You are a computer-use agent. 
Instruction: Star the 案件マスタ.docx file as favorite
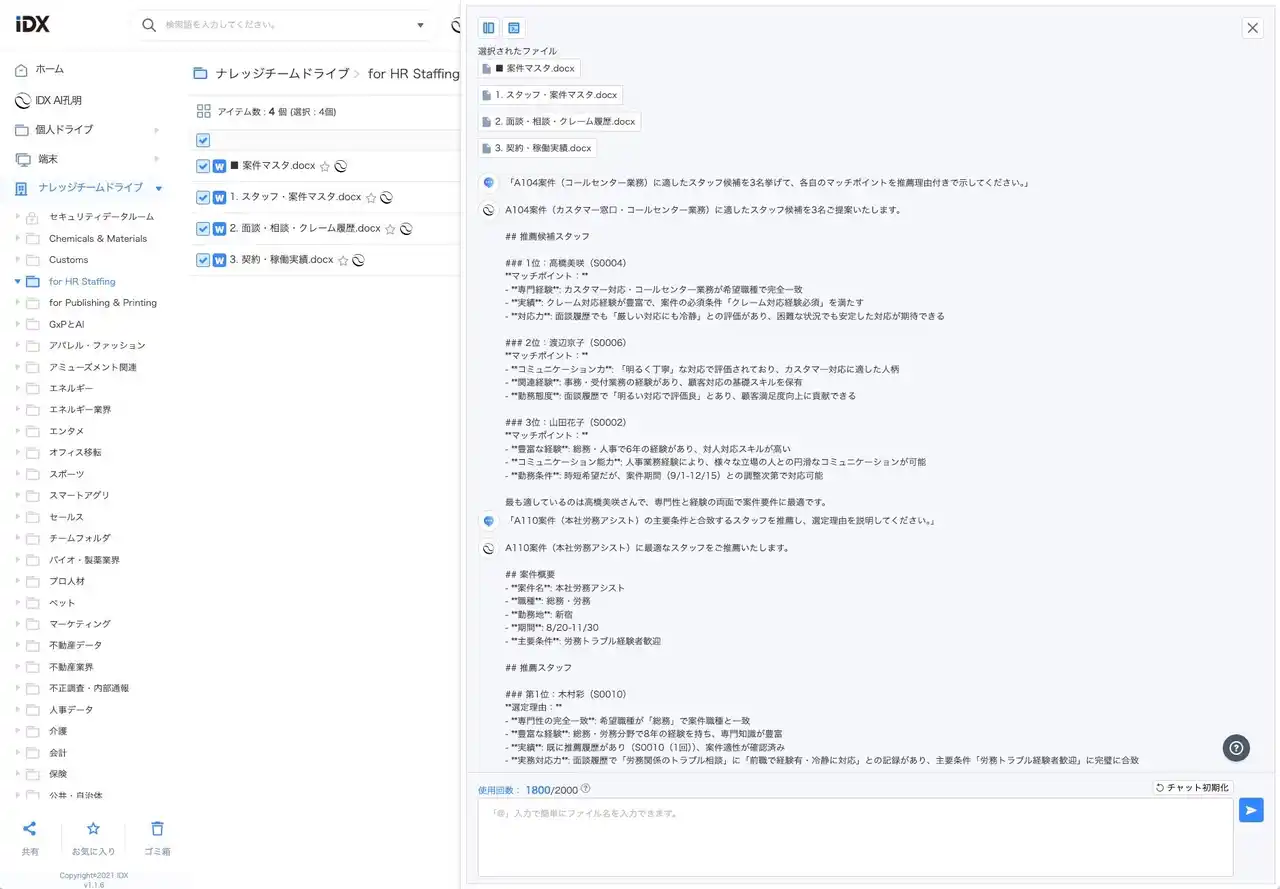pyautogui.click(x=325, y=167)
